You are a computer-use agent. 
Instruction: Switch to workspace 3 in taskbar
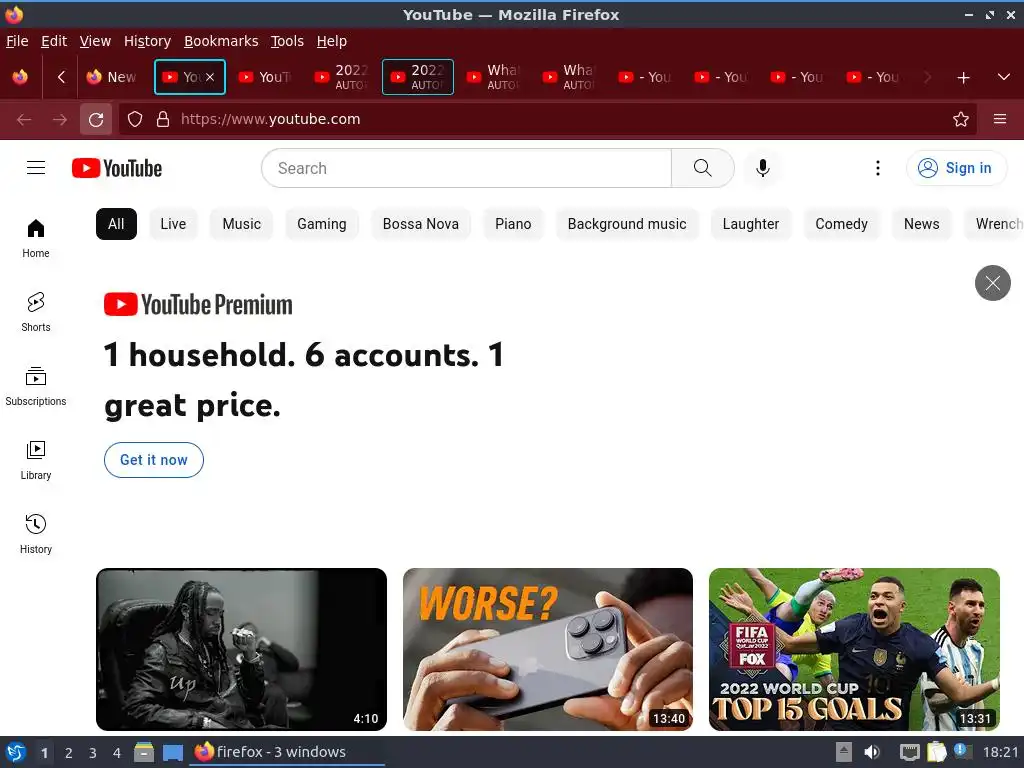[x=93, y=753]
